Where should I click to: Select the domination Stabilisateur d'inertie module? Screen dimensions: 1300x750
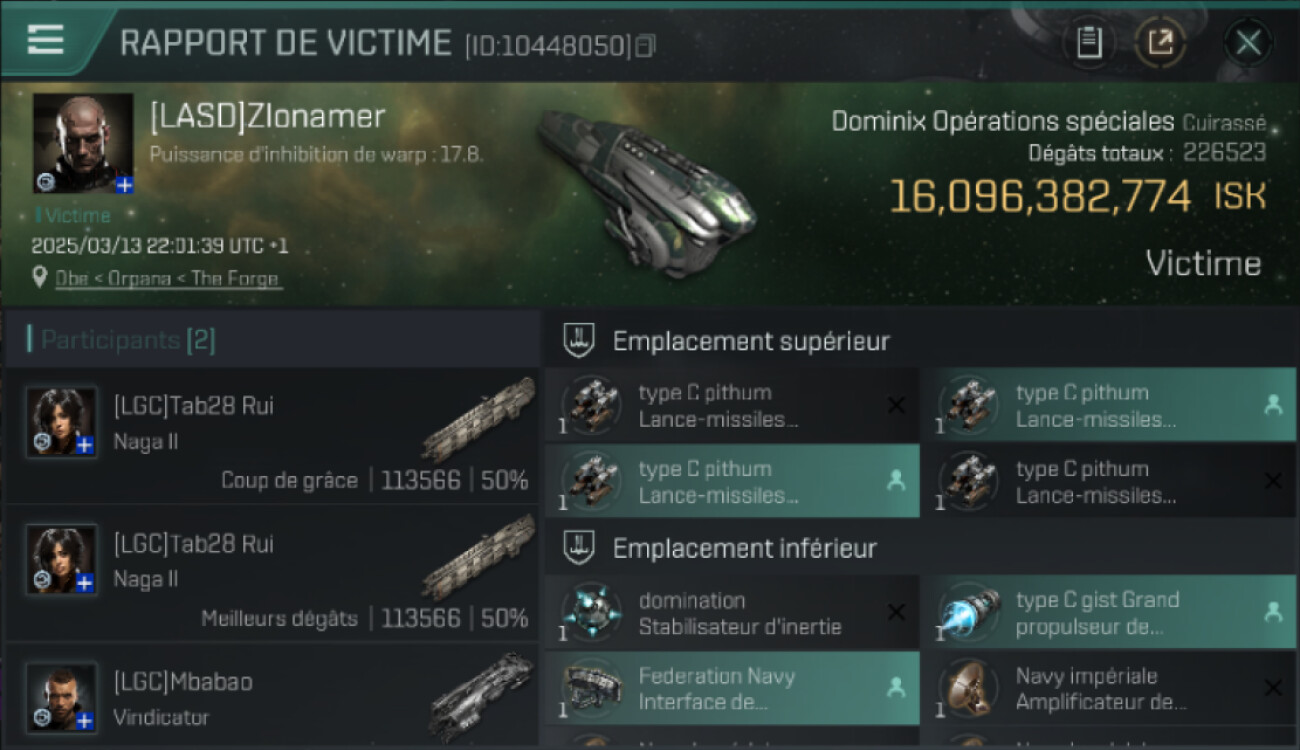732,613
